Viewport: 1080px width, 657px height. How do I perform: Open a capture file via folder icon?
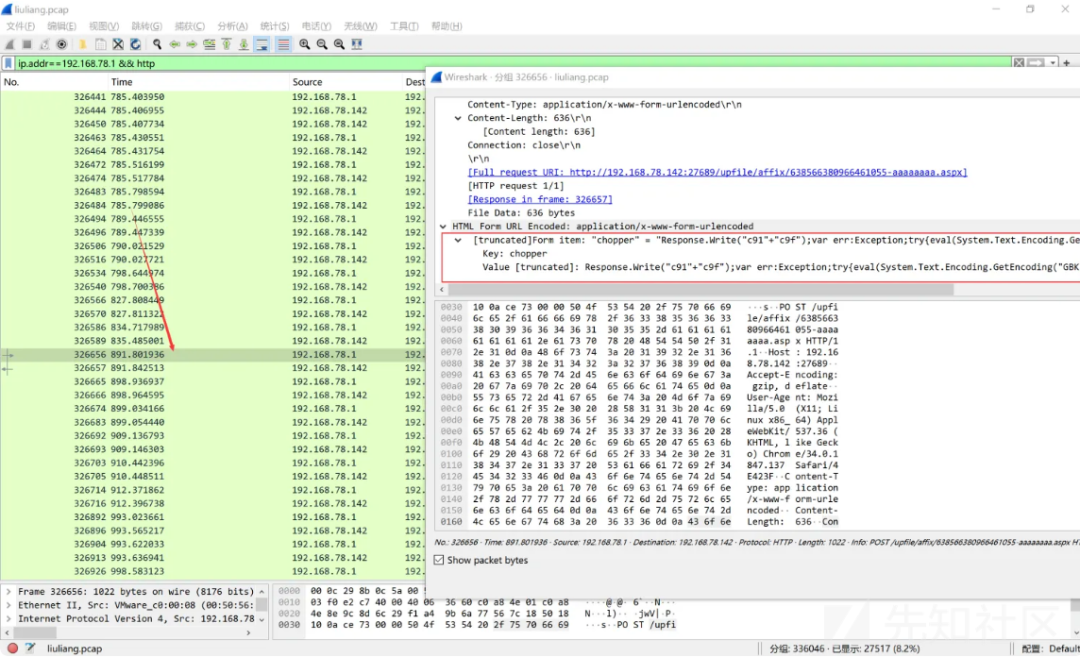(x=83, y=44)
